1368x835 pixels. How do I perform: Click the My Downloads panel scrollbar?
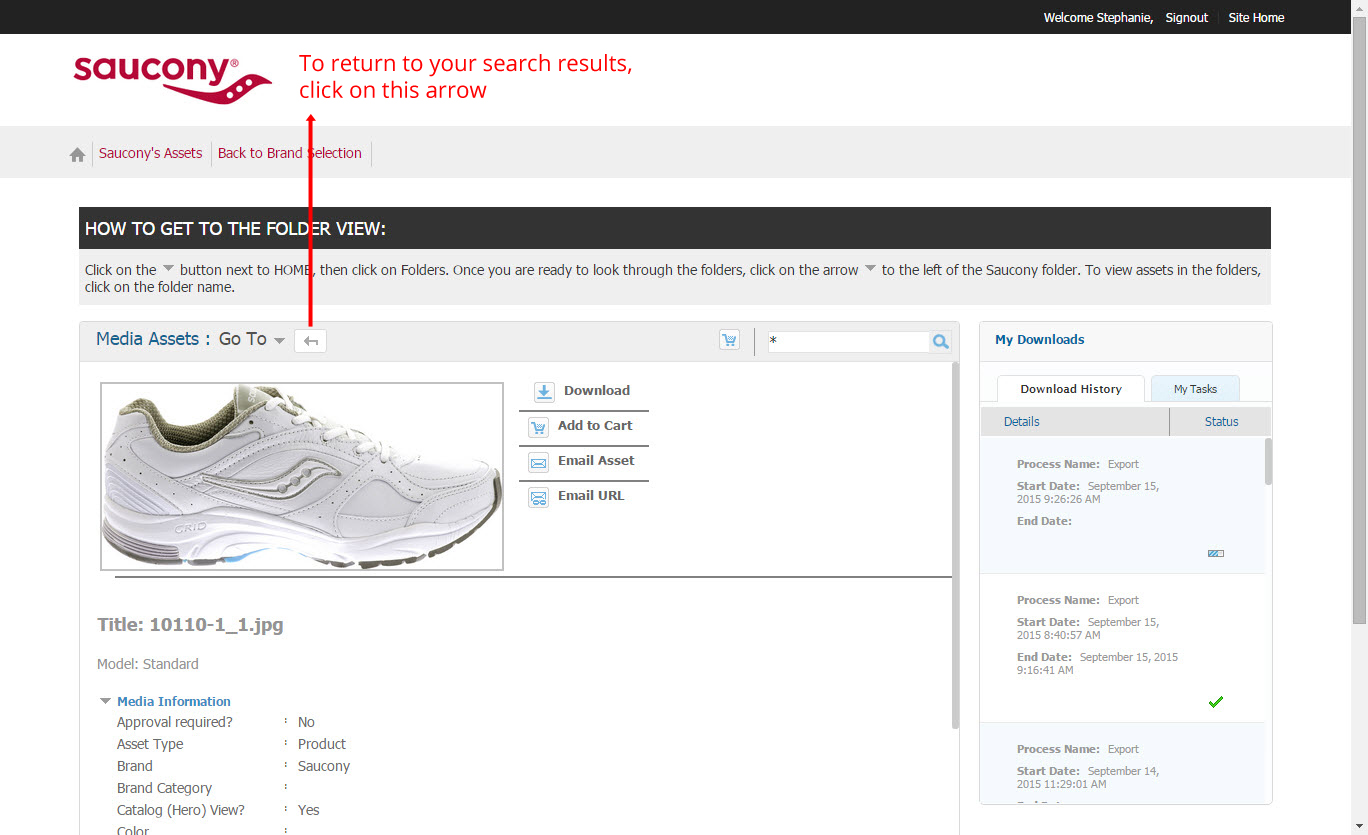[x=1269, y=461]
